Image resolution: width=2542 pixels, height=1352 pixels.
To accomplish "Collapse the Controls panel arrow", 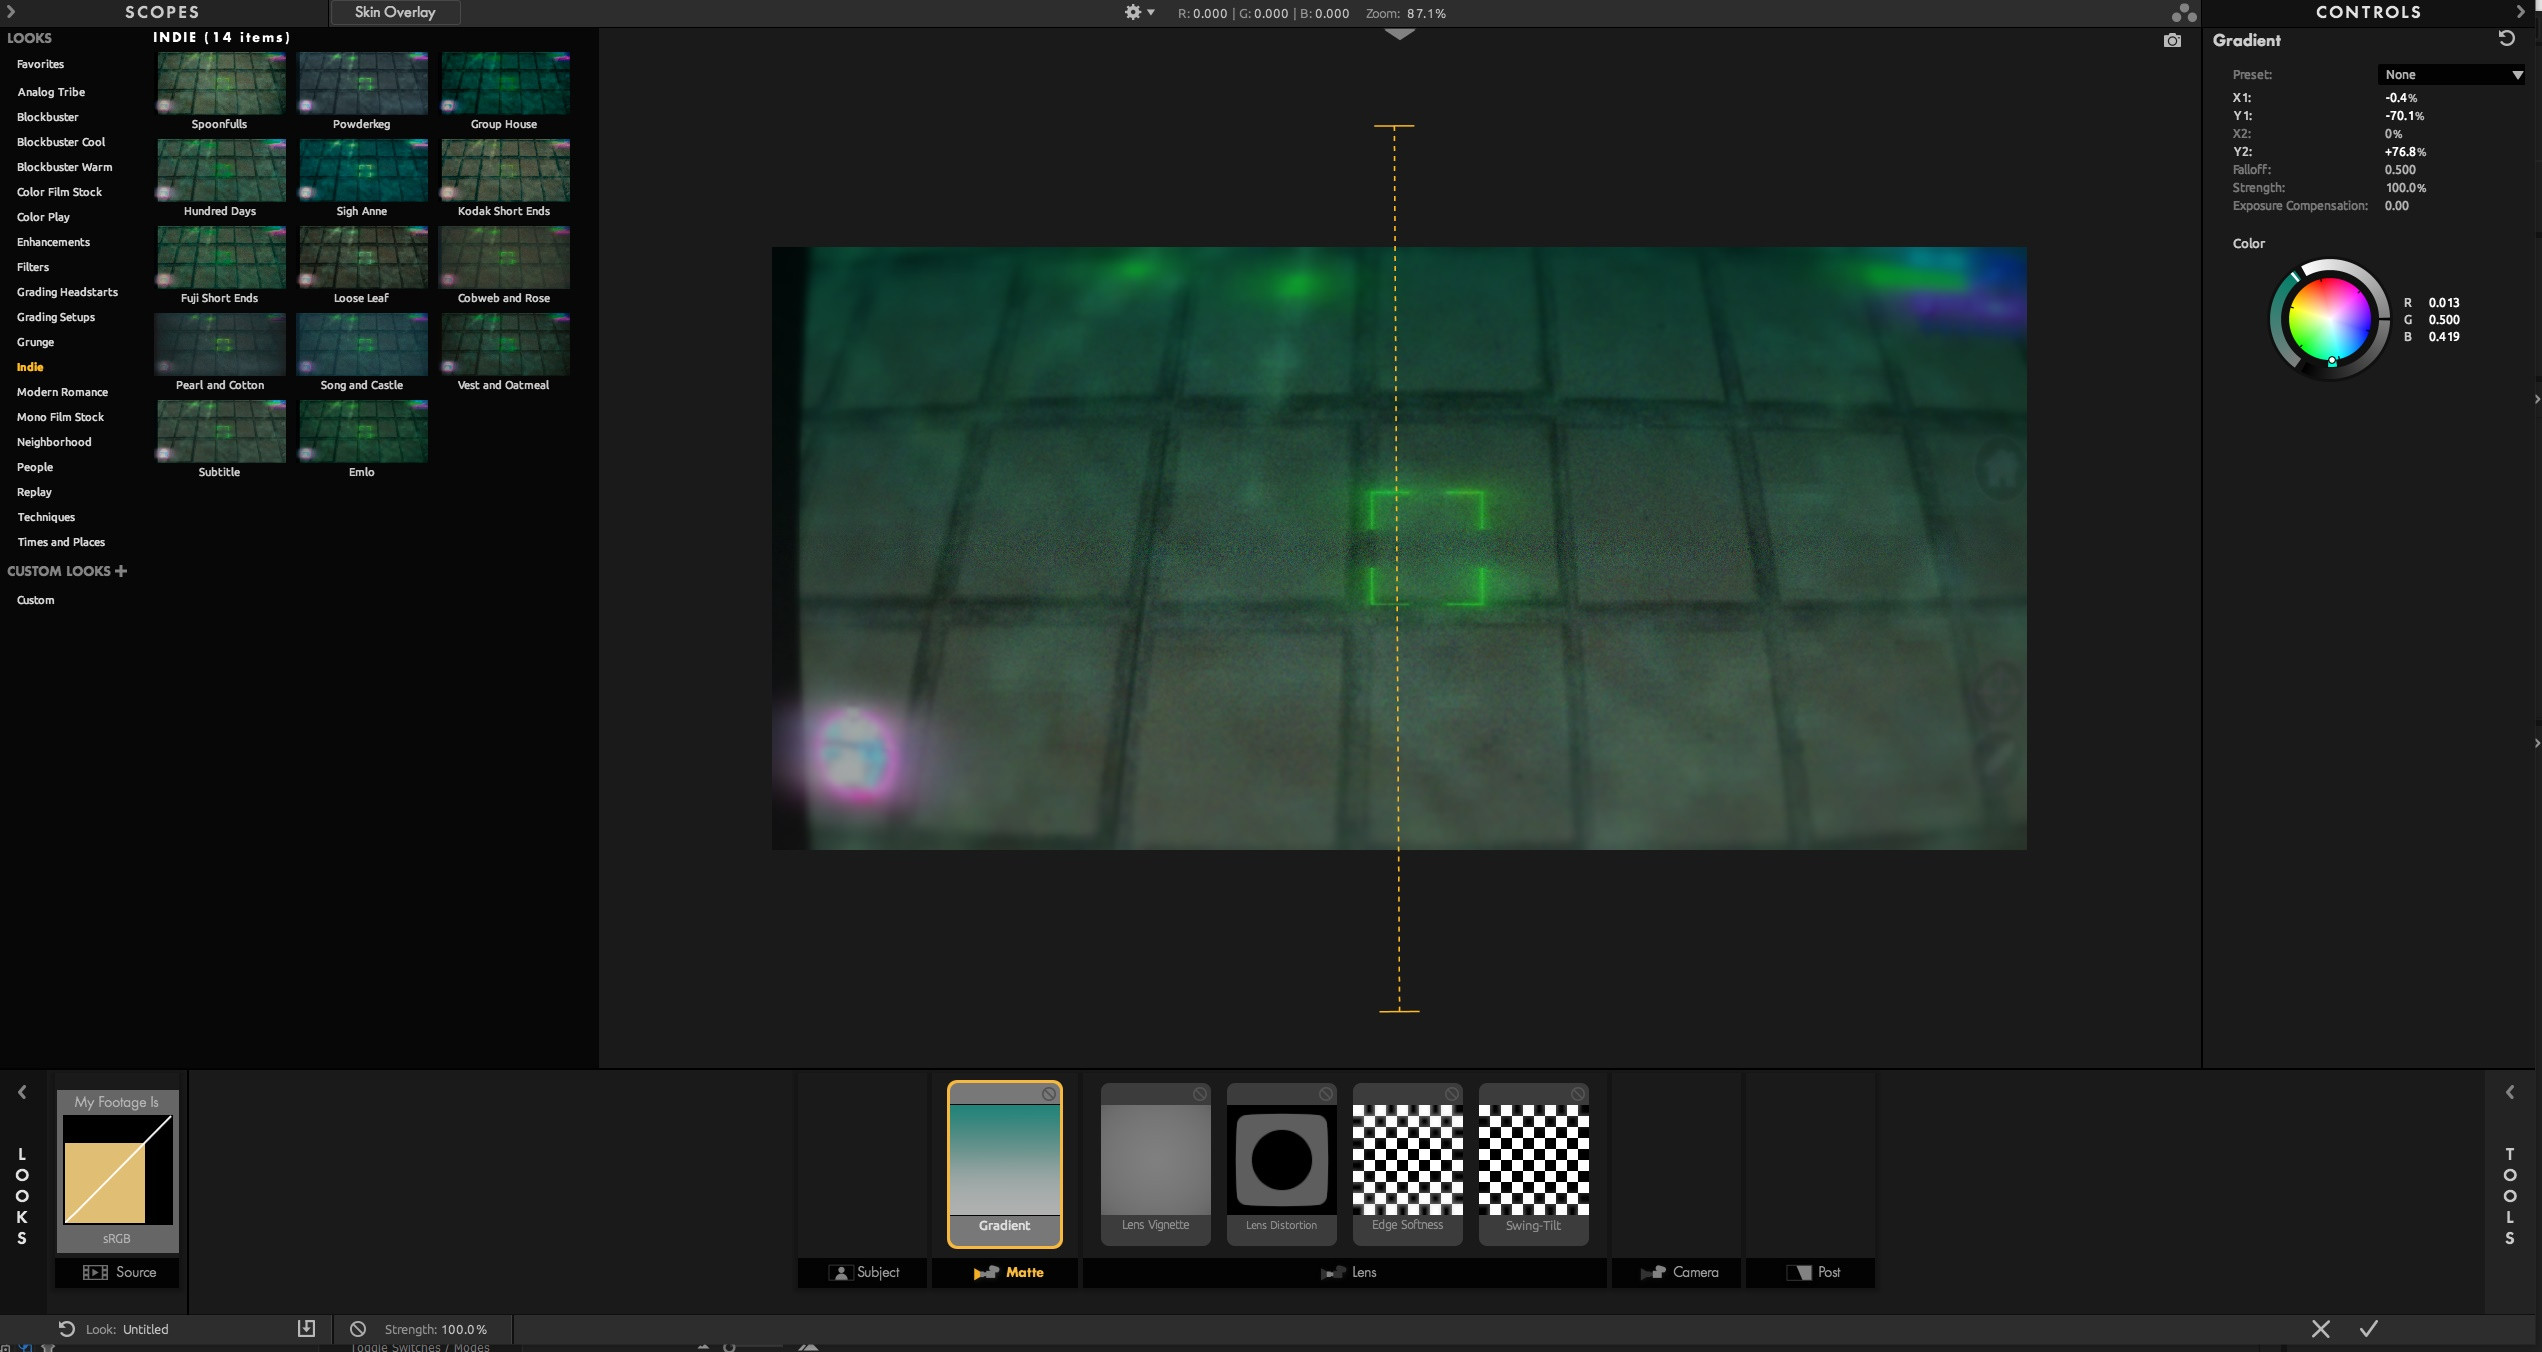I will click(2520, 11).
